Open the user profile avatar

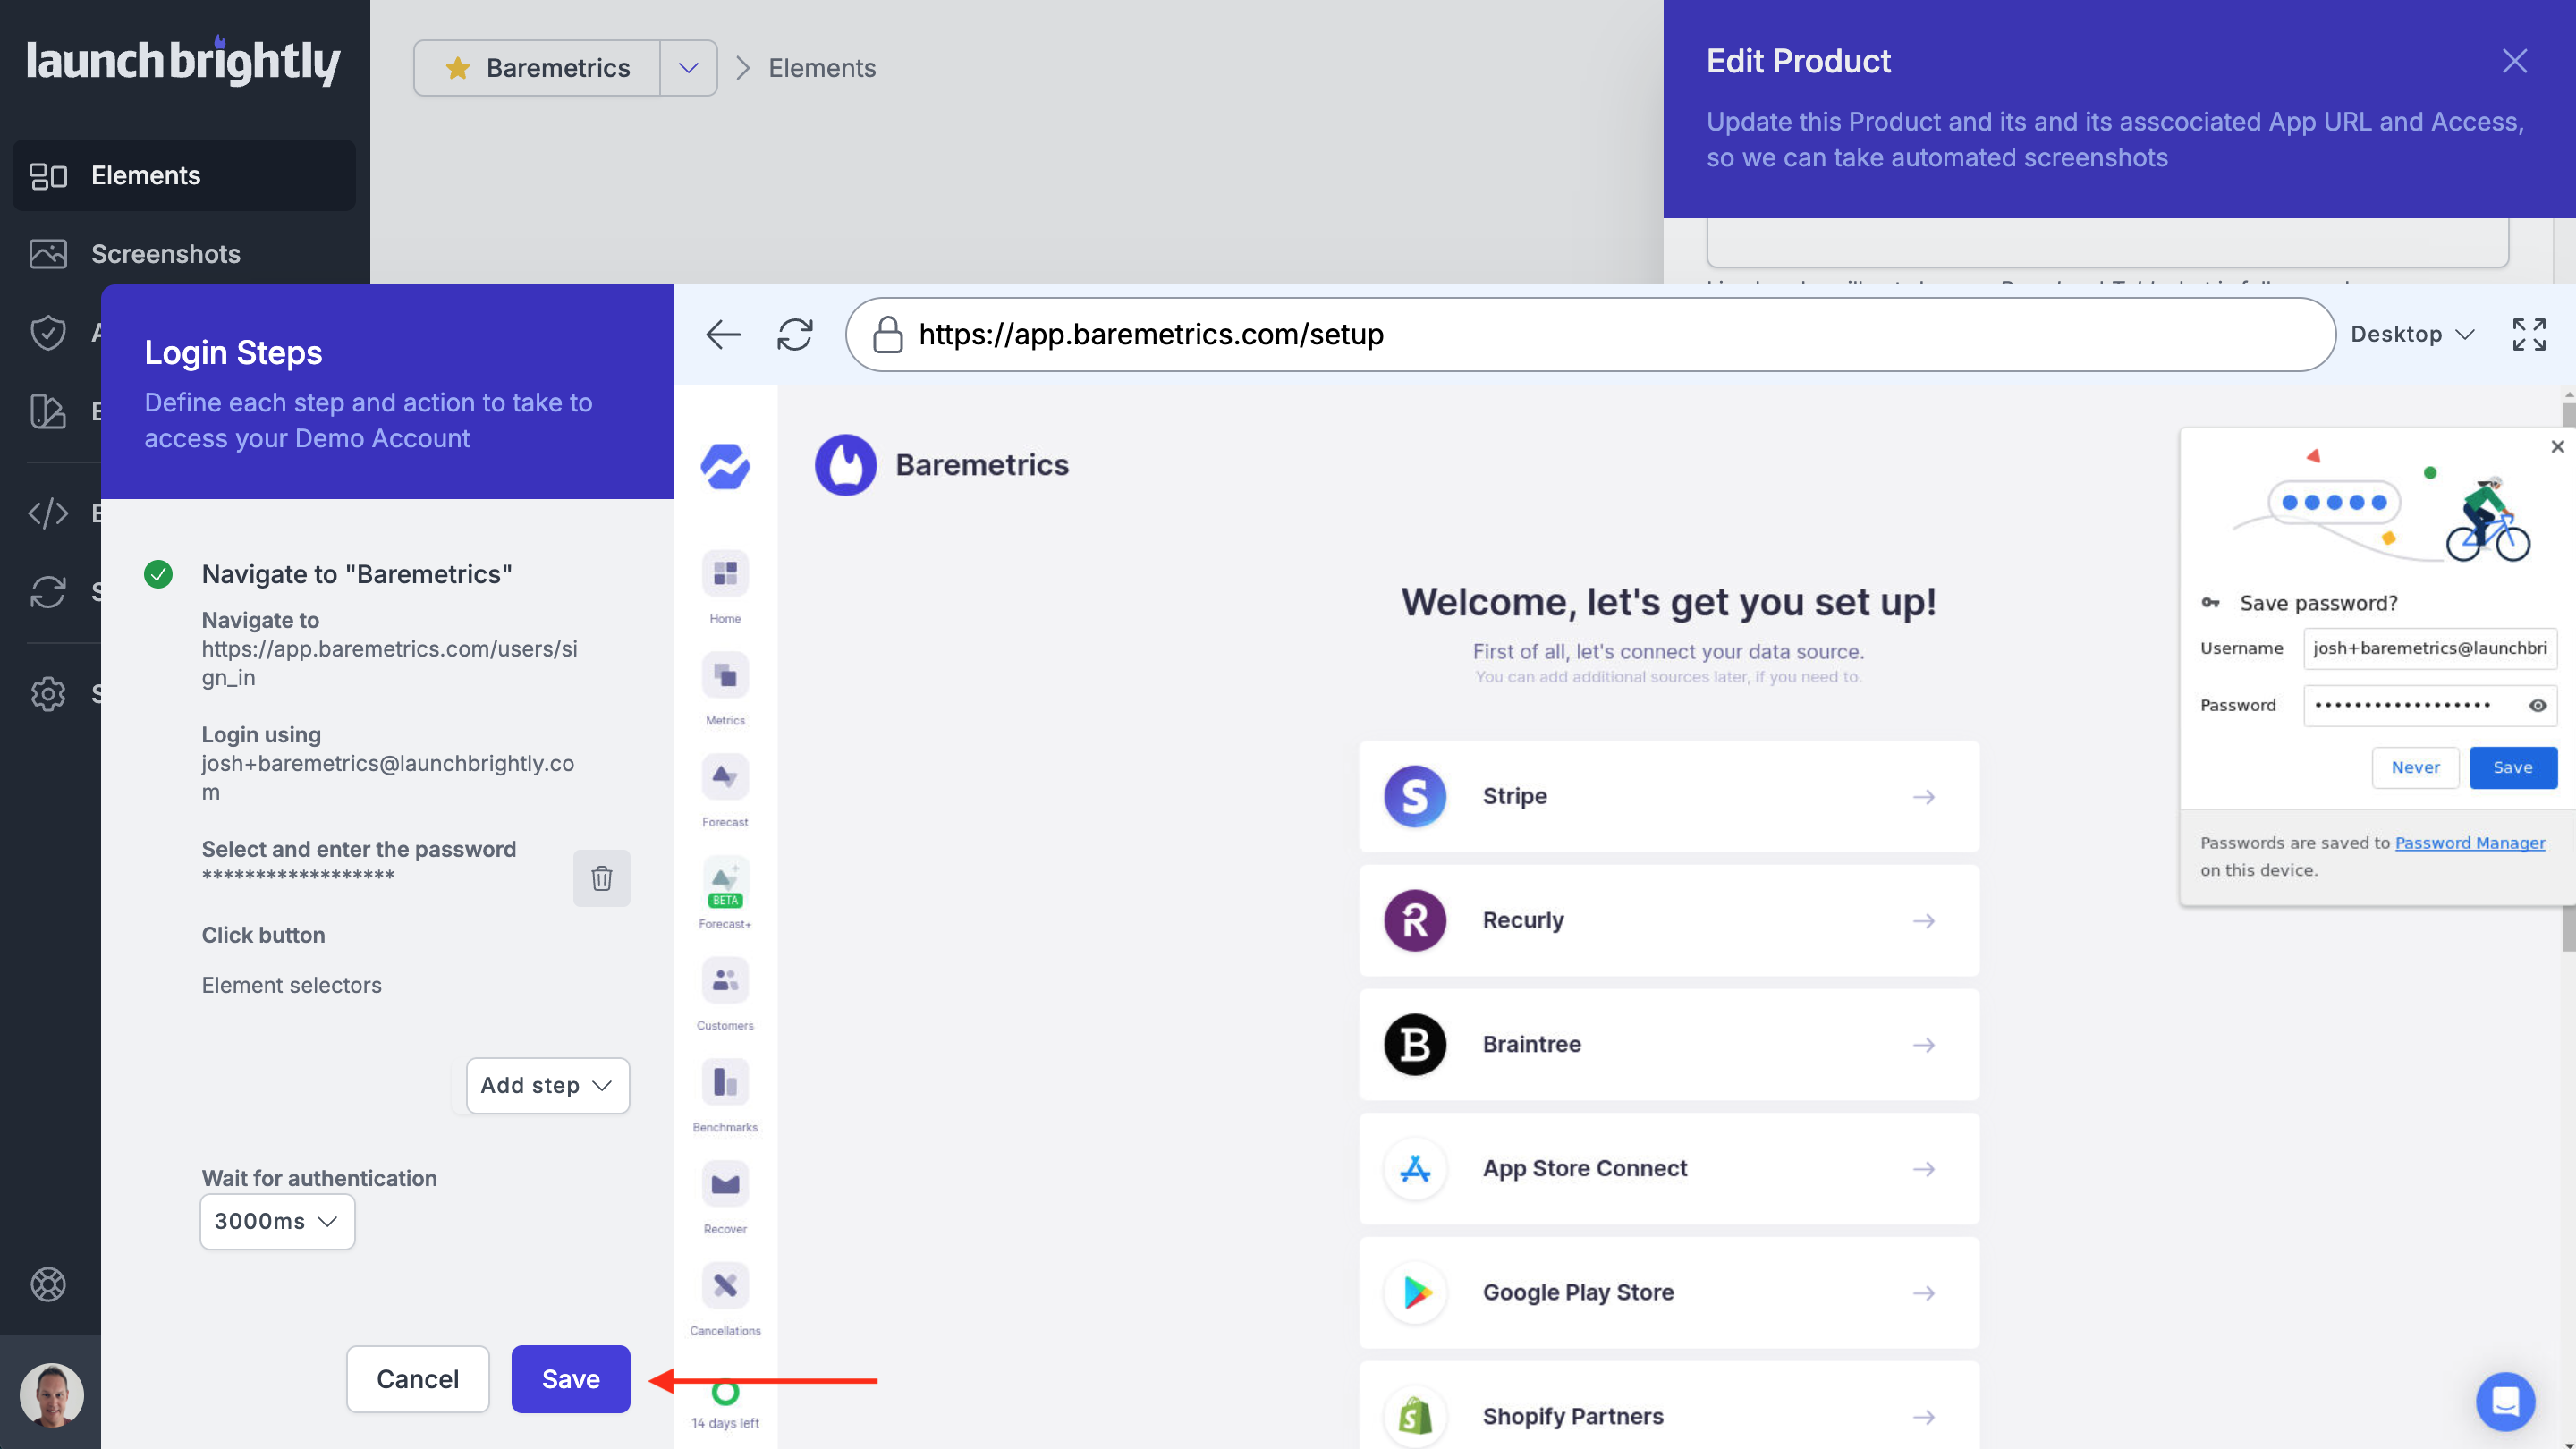click(51, 1394)
